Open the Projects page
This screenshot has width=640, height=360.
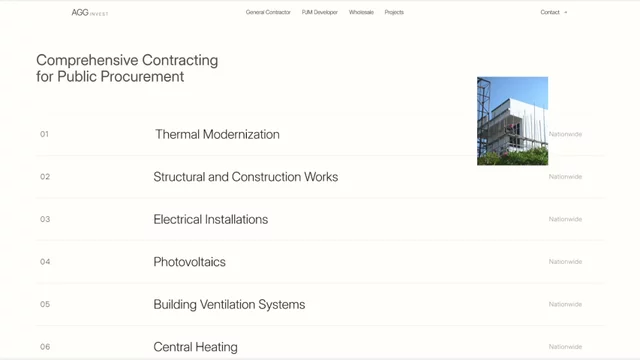point(394,12)
